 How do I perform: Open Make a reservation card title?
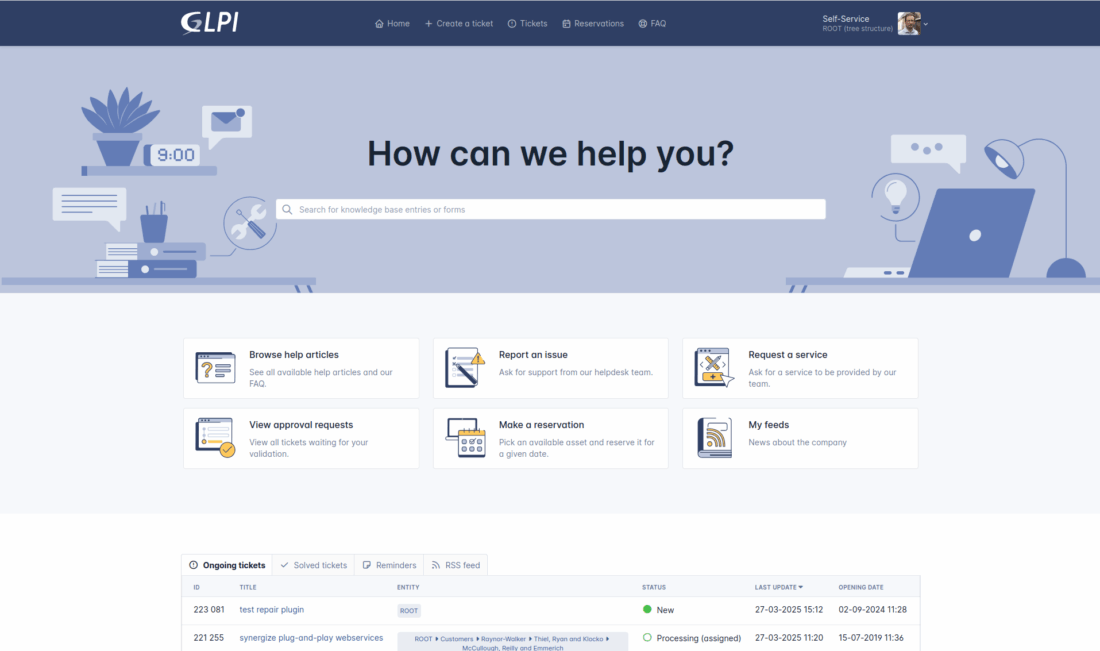[x=542, y=425]
